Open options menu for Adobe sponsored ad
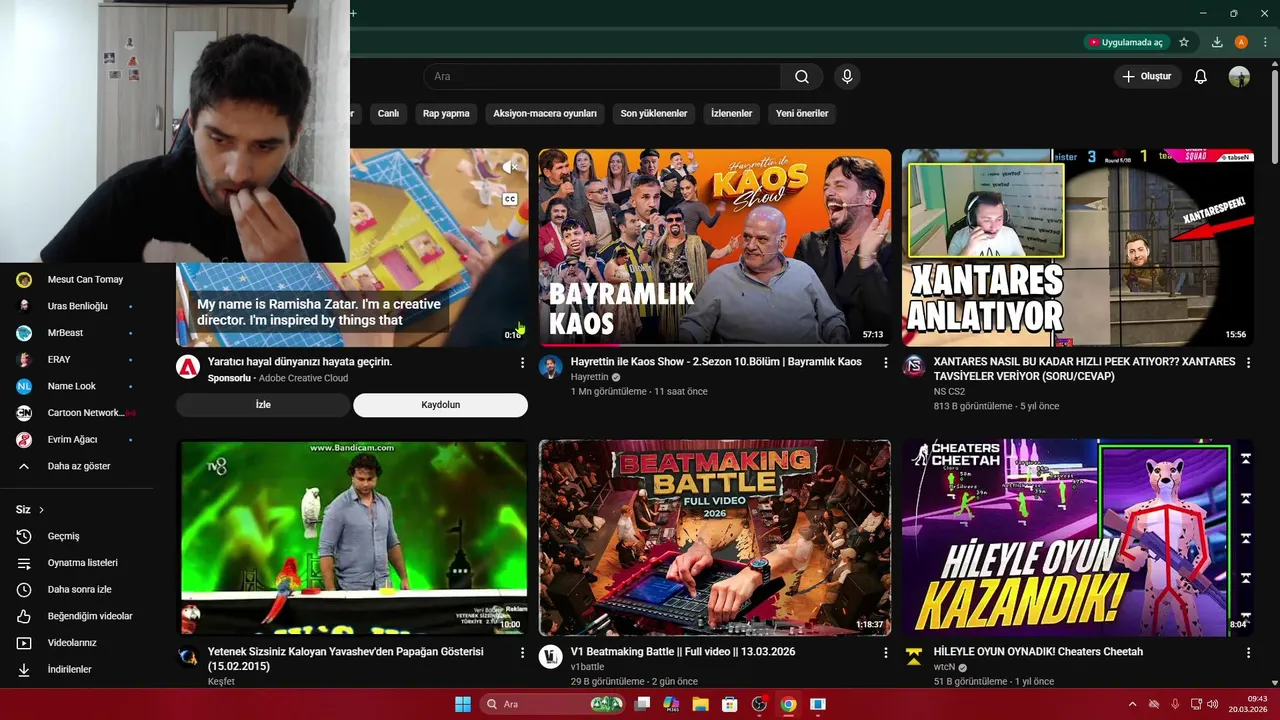The width and height of the screenshot is (1280, 720). coord(522,363)
